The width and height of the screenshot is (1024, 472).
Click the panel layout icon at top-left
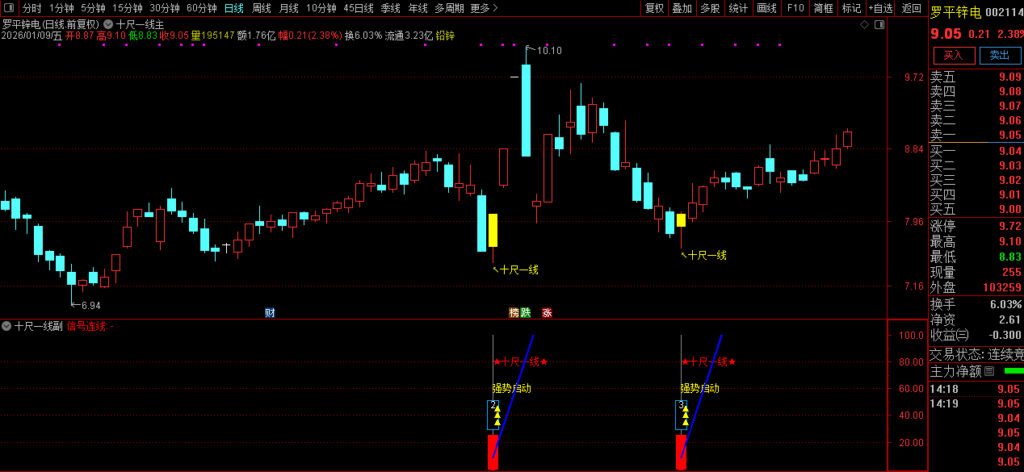[8, 8]
